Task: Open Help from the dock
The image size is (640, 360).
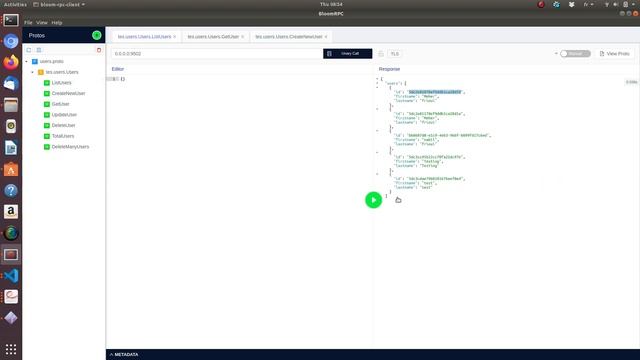Action: pos(11,191)
